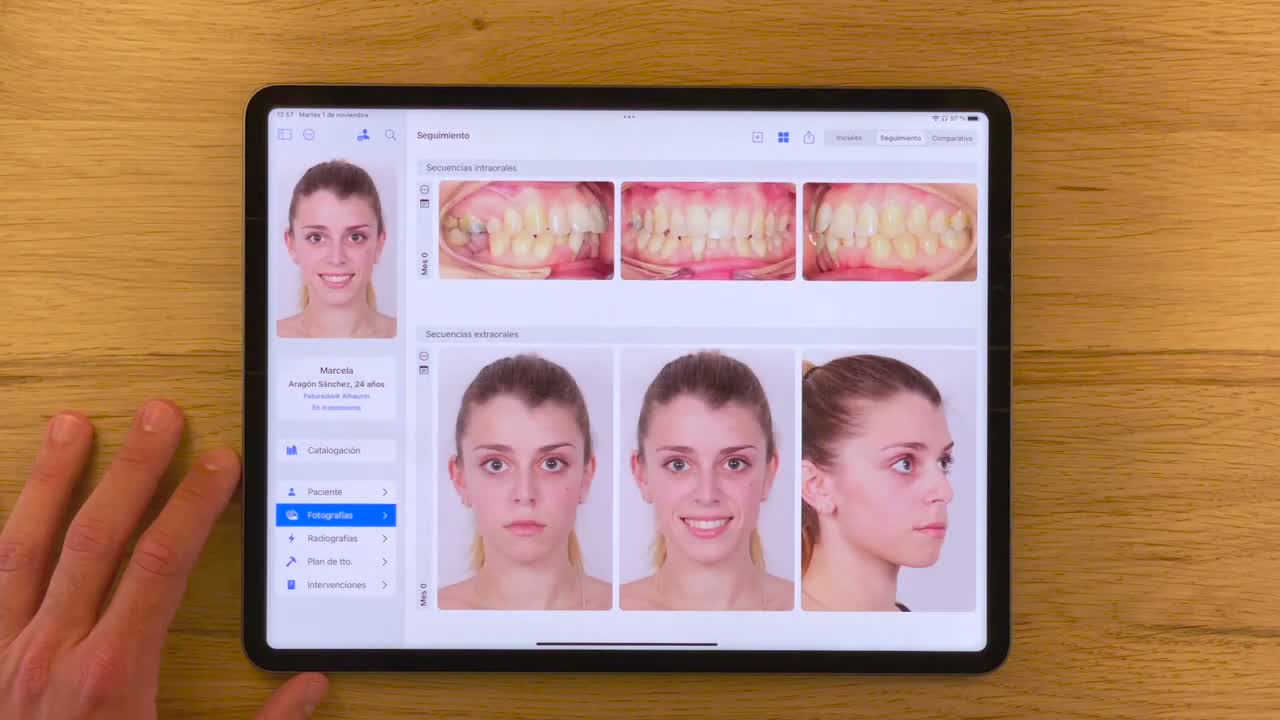Expand the Intervenciones chevron
Screen dimensions: 1280x720
coord(385,585)
